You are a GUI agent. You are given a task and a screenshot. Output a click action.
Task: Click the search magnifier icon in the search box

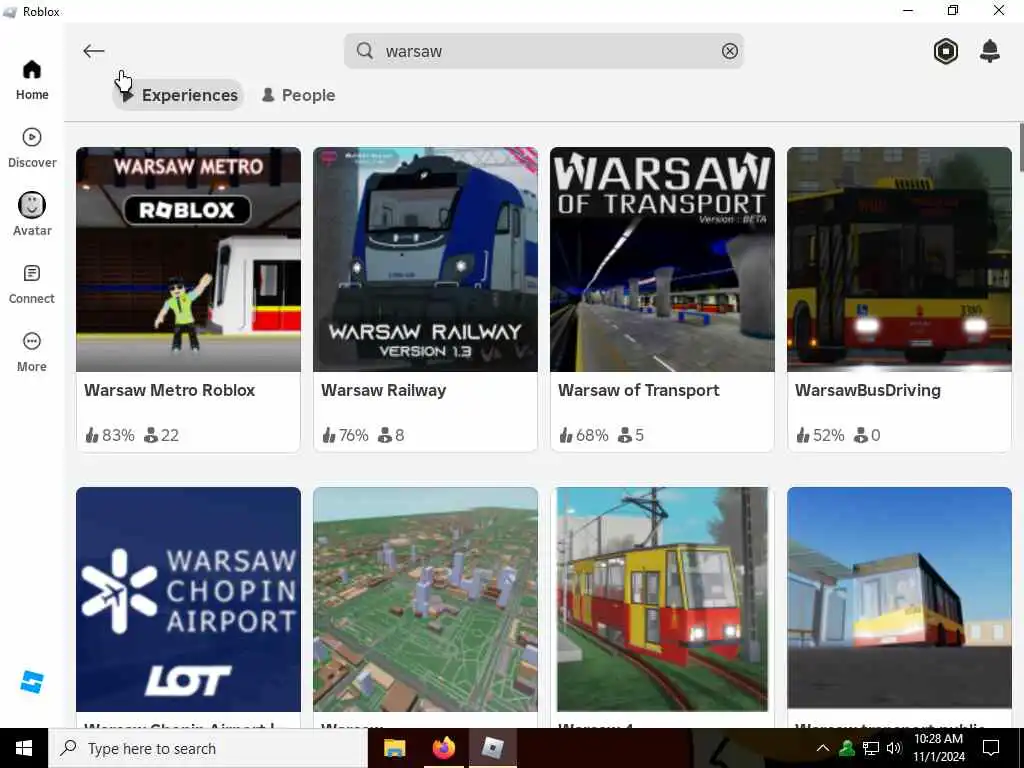click(x=365, y=51)
